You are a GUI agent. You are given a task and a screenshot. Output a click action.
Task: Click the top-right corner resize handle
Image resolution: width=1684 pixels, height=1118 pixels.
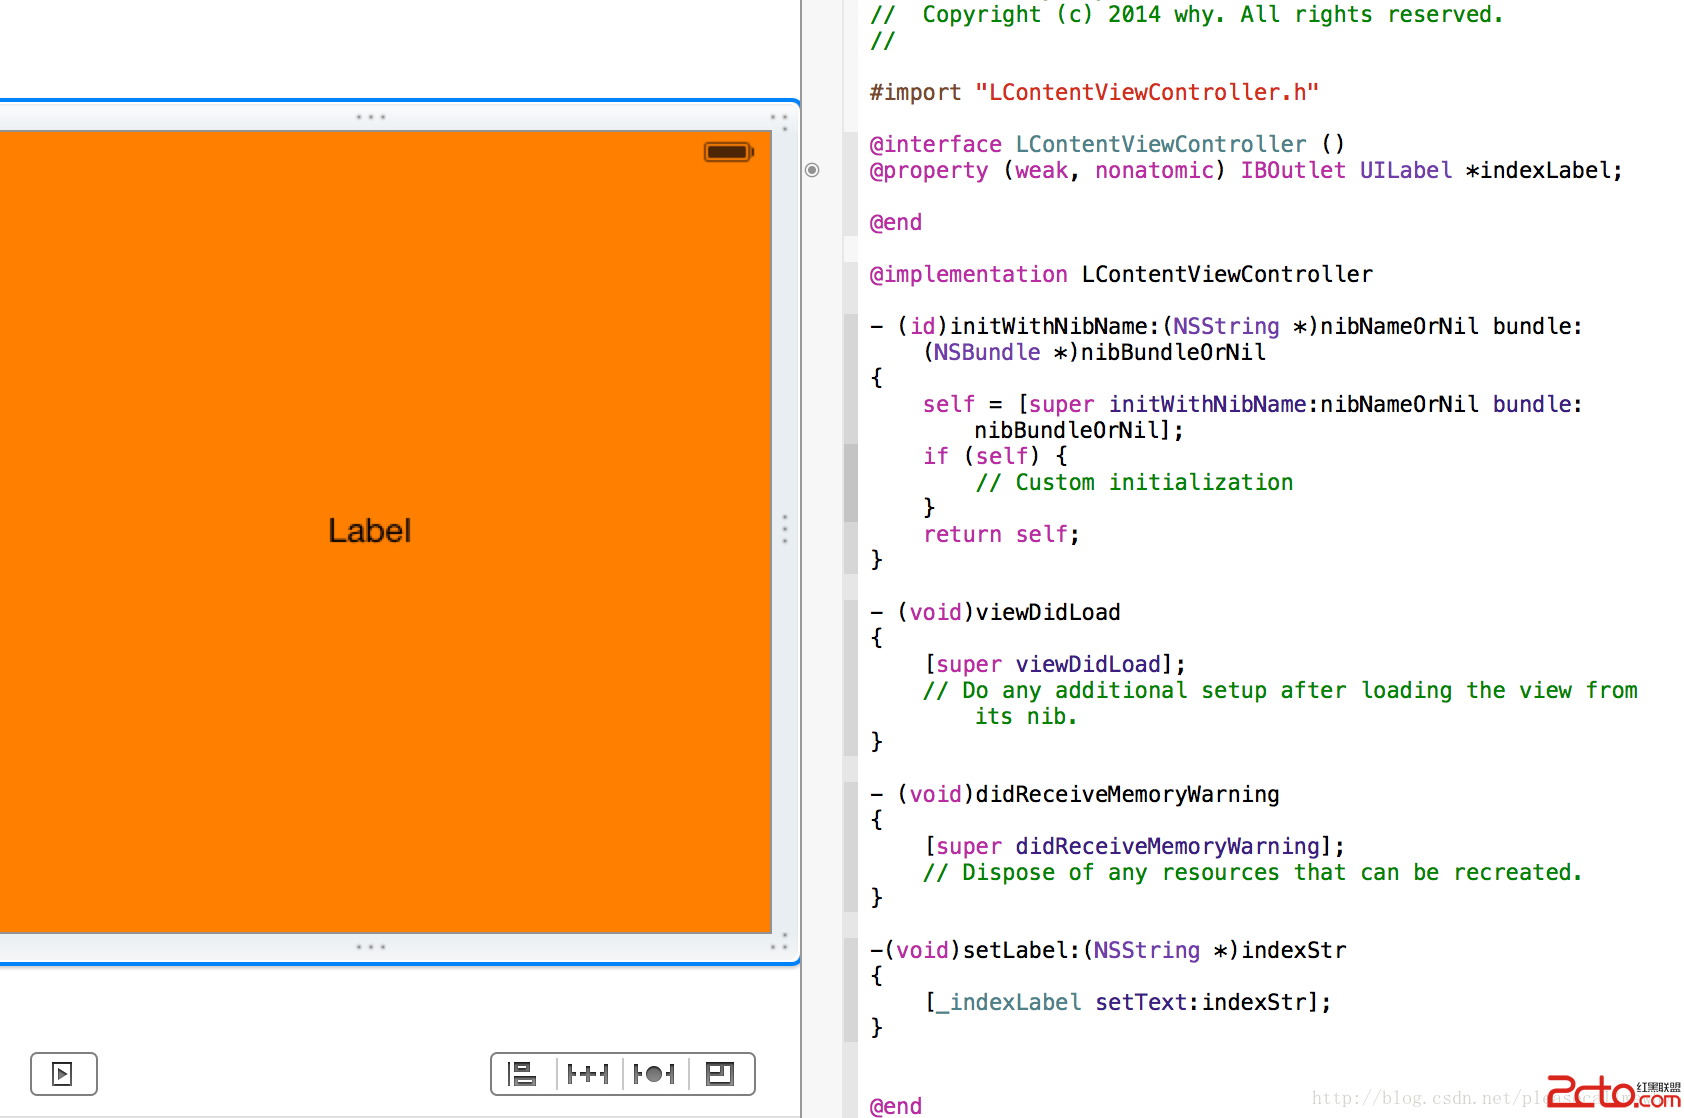click(x=780, y=122)
